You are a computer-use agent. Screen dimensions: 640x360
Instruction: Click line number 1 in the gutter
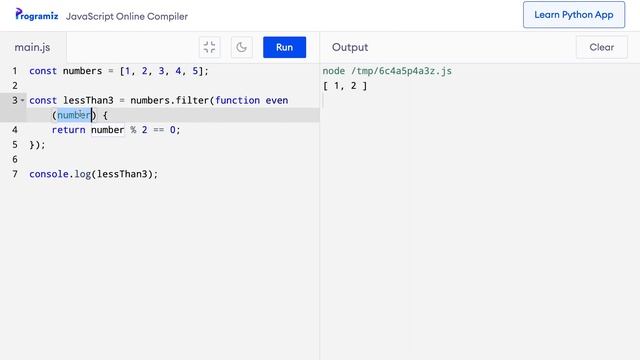(x=15, y=71)
